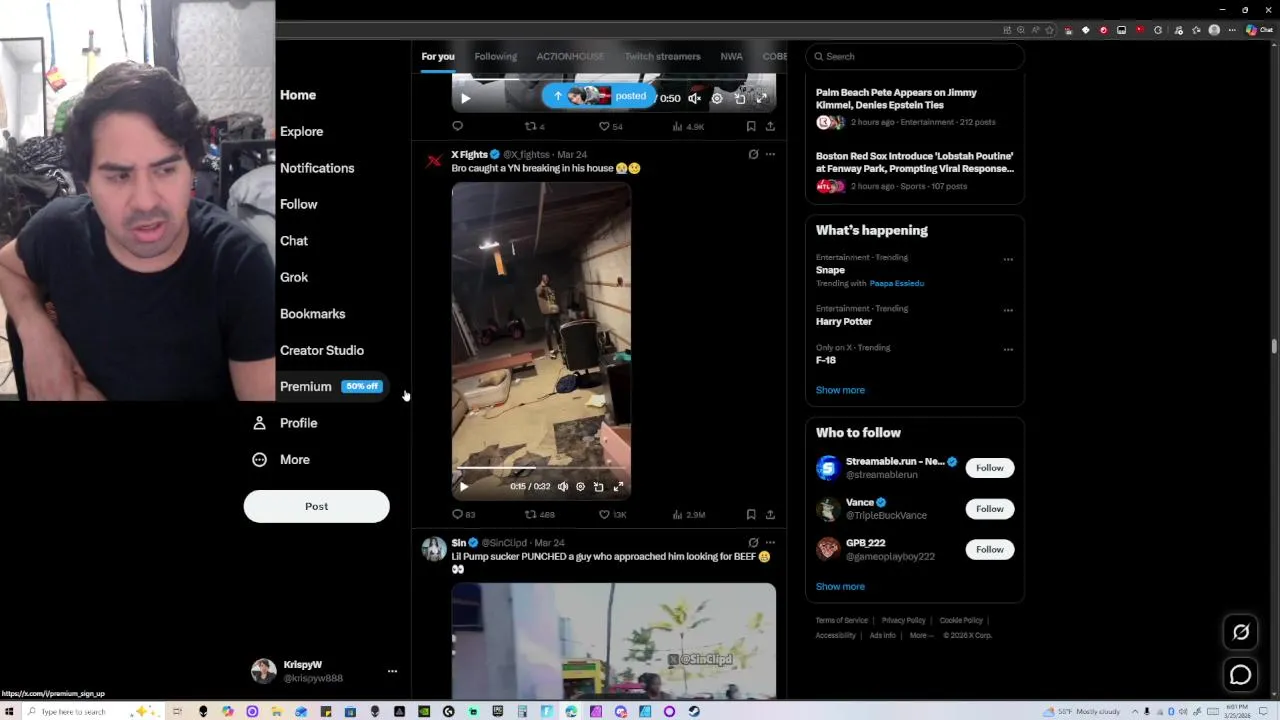Open Terms of Service link
Image resolution: width=1280 pixels, height=720 pixels.
(x=841, y=620)
